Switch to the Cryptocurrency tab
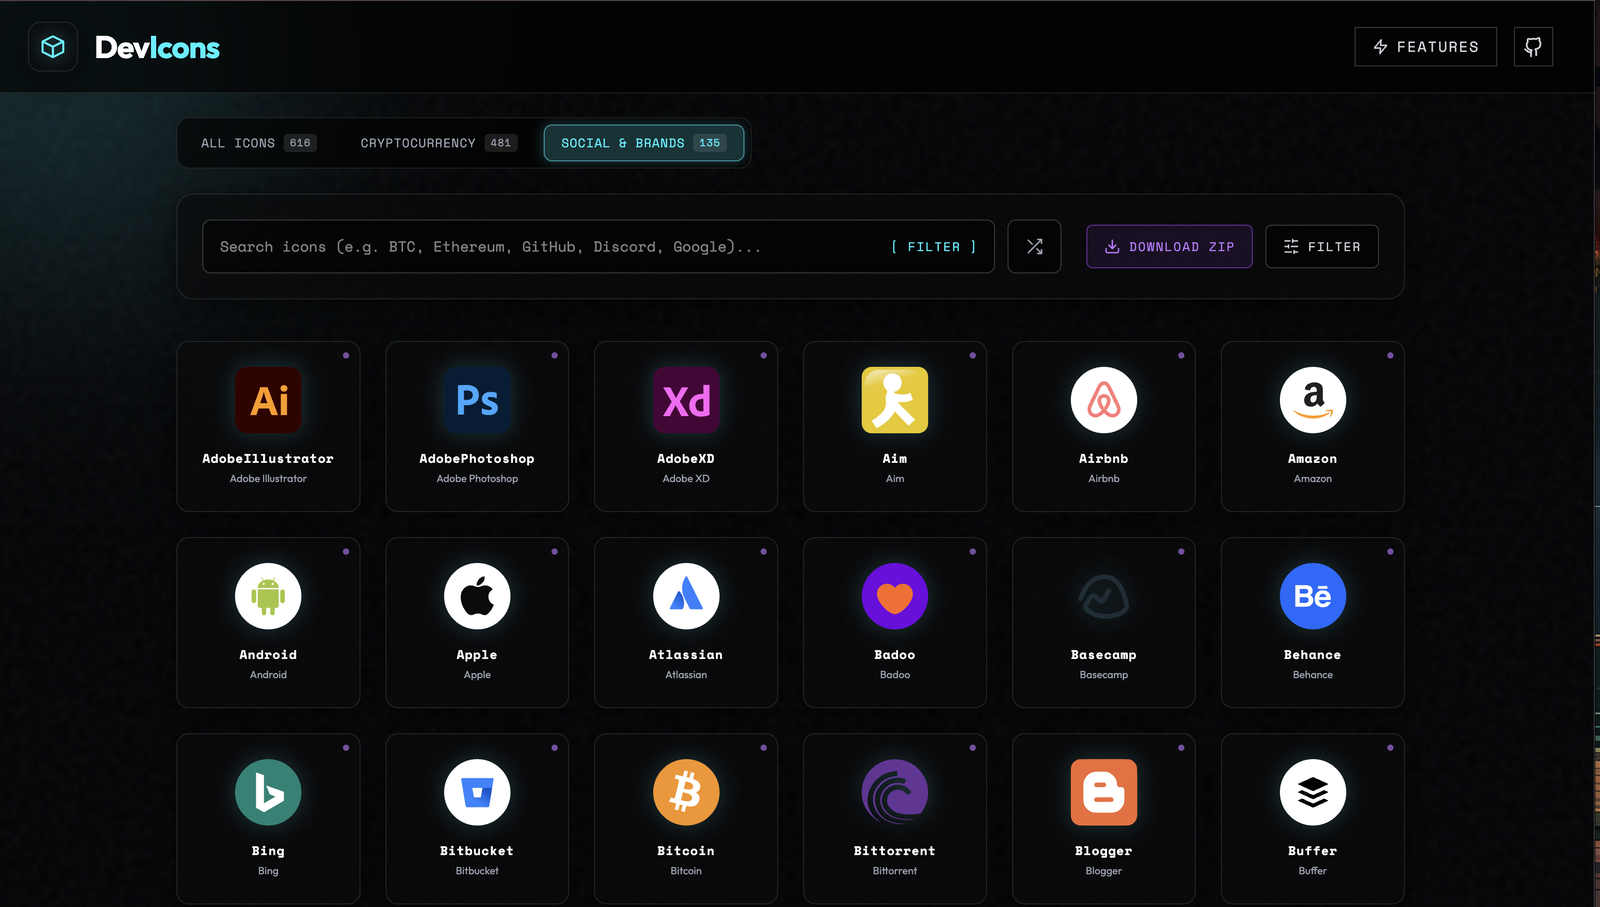The height and width of the screenshot is (907, 1600). pos(438,143)
